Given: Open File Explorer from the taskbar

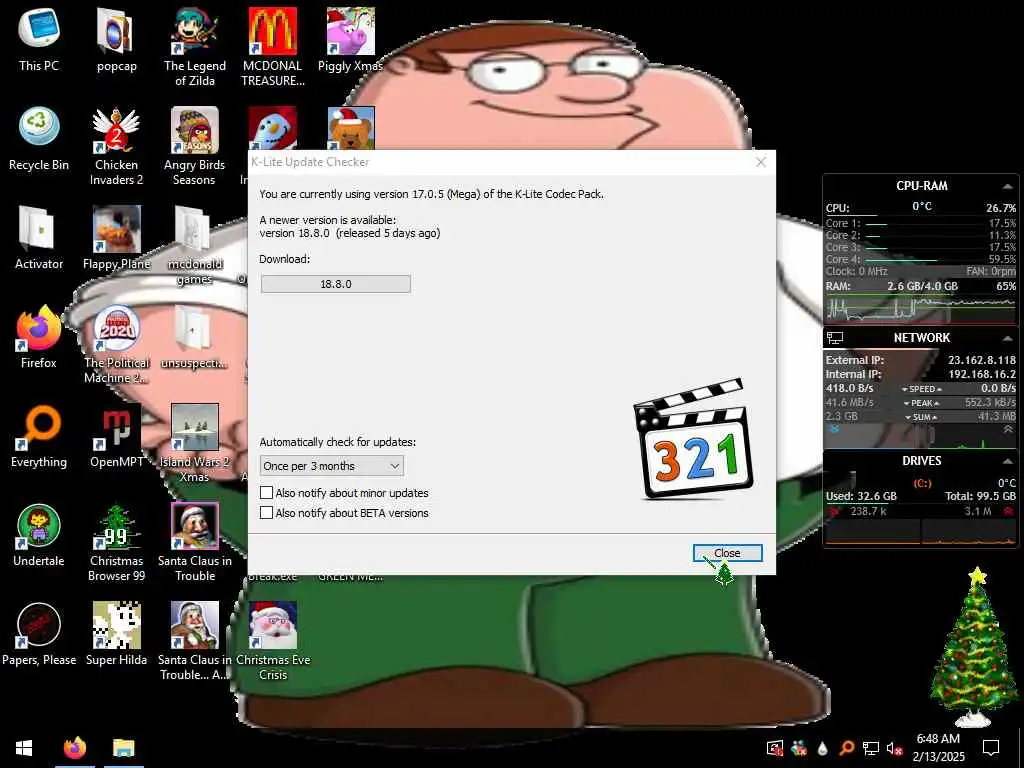Looking at the screenshot, I should [x=123, y=748].
